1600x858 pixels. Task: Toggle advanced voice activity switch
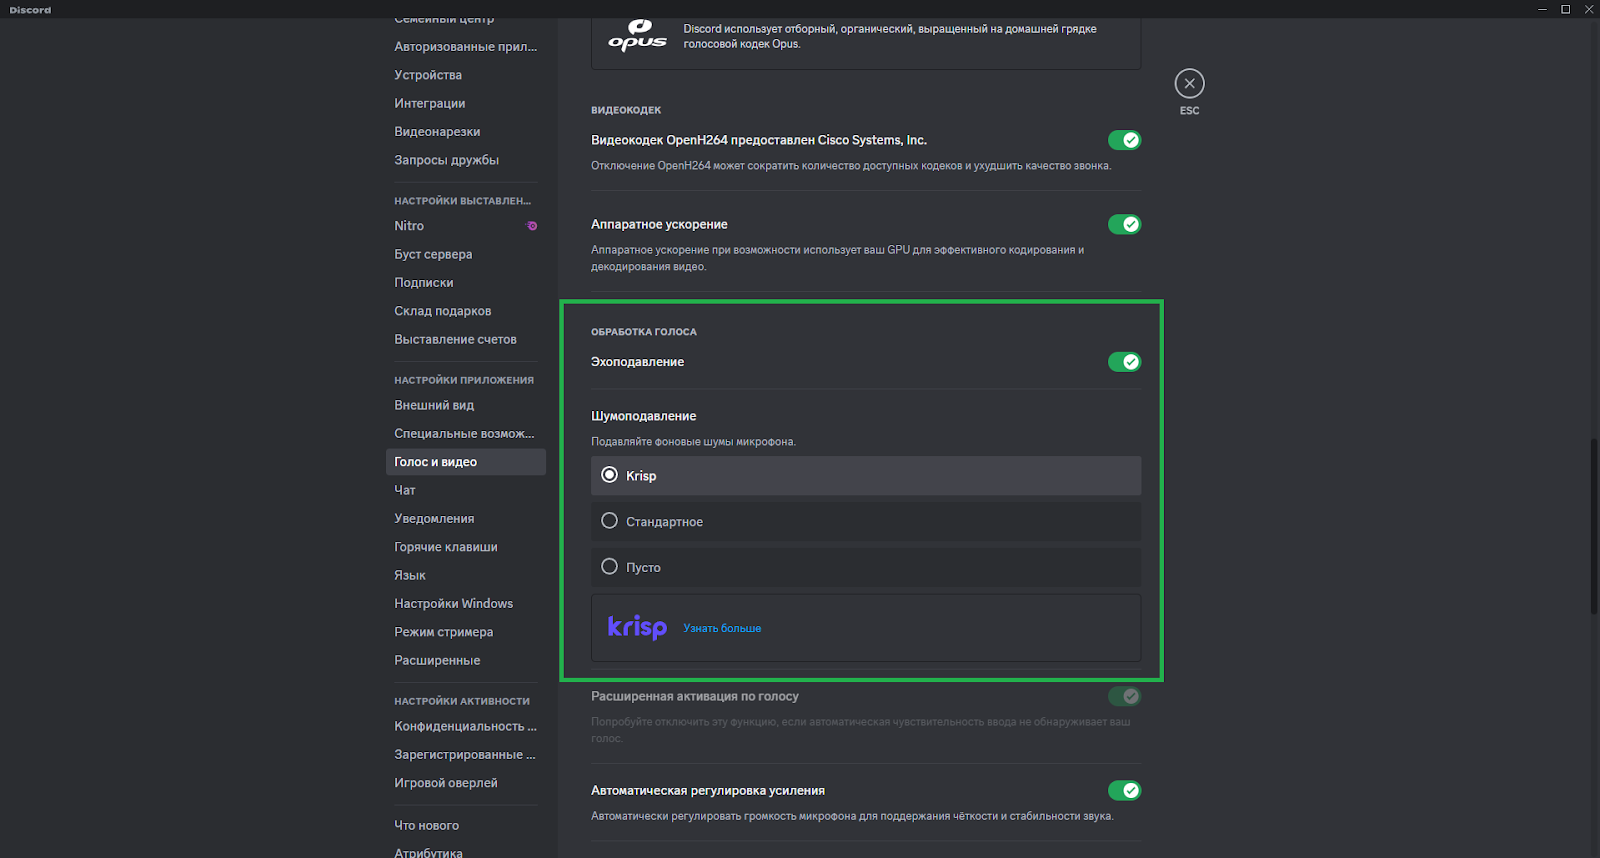1124,696
